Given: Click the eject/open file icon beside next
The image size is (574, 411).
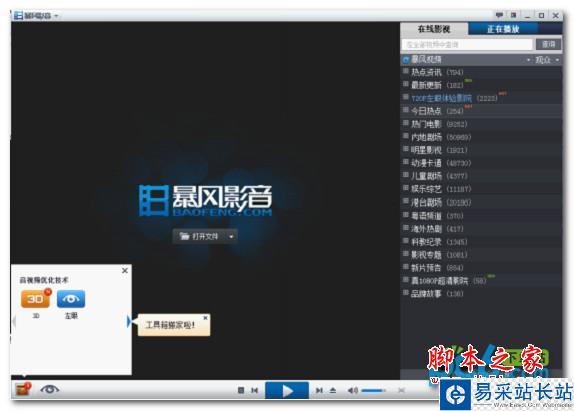Looking at the screenshot, I should (333, 391).
